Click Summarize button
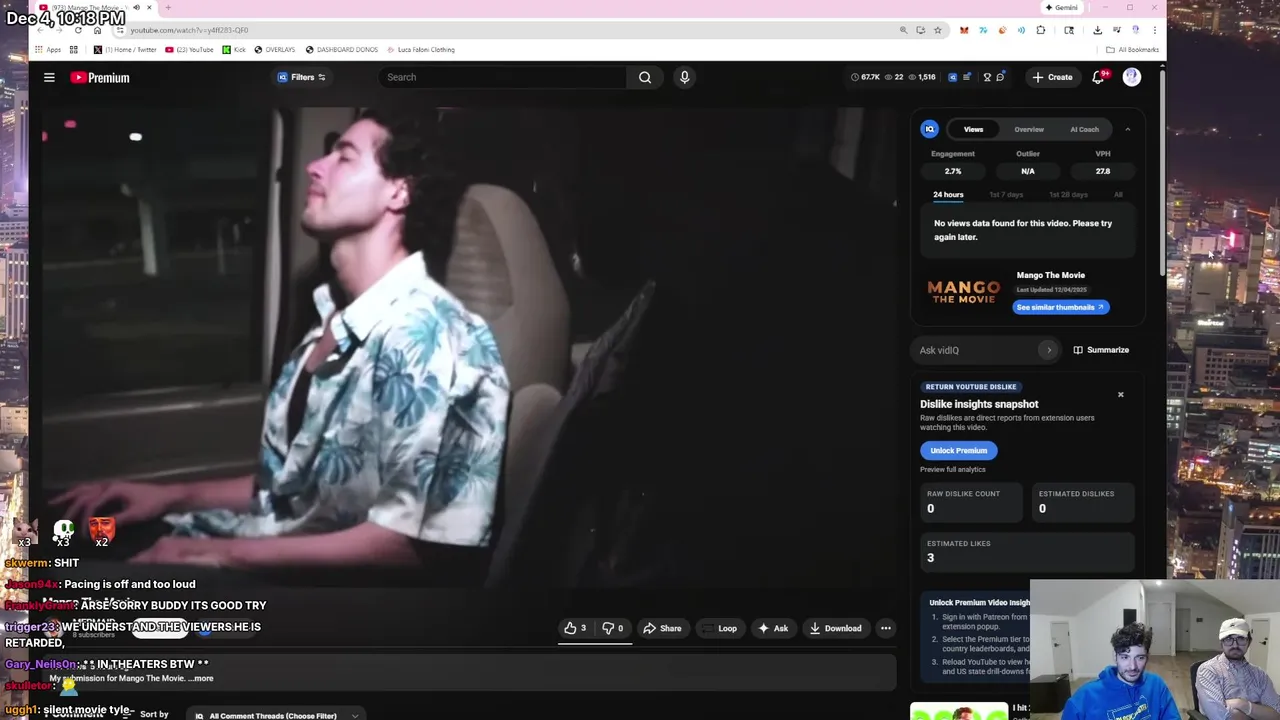Viewport: 1280px width, 720px height. 1101,350
